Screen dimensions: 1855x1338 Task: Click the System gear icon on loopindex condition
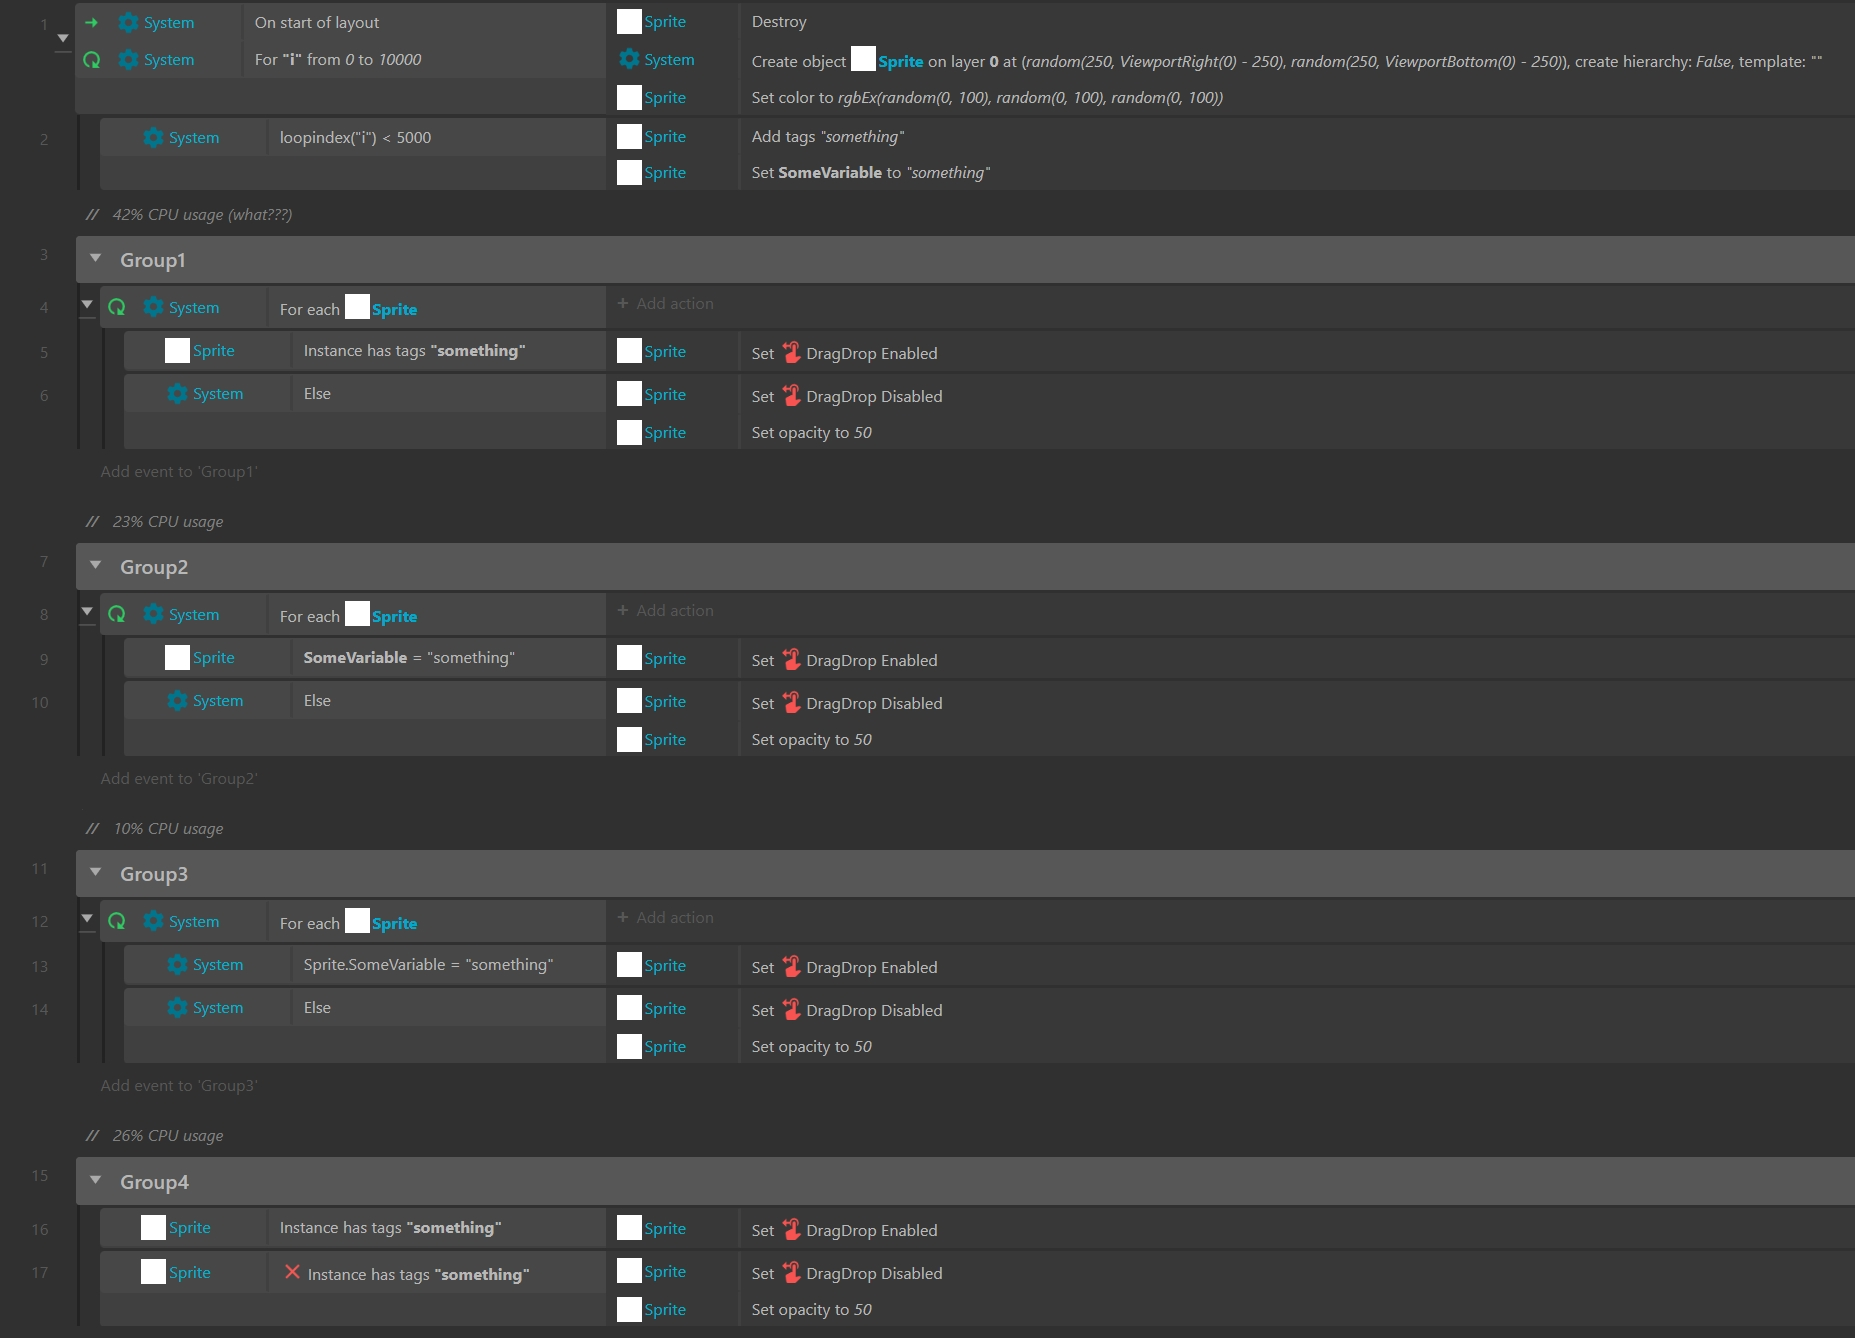point(153,138)
